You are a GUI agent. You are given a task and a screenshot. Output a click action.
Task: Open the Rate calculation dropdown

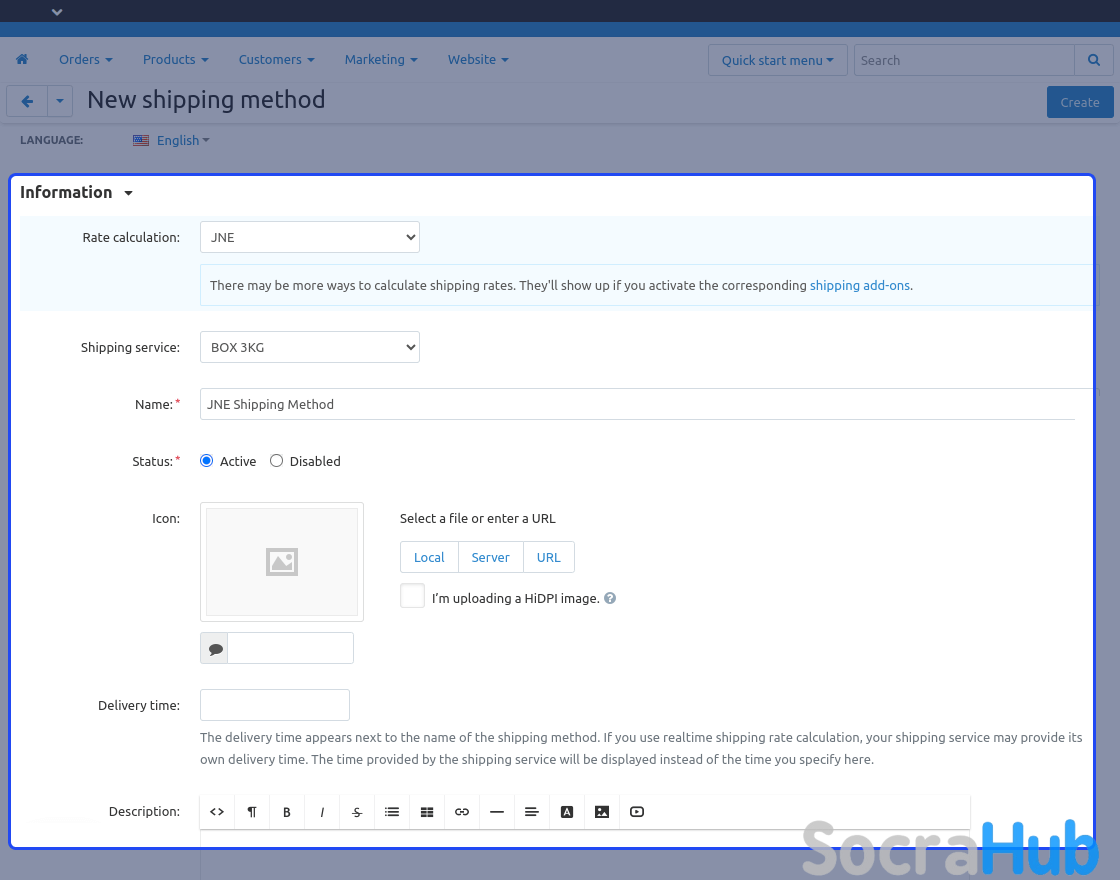310,238
